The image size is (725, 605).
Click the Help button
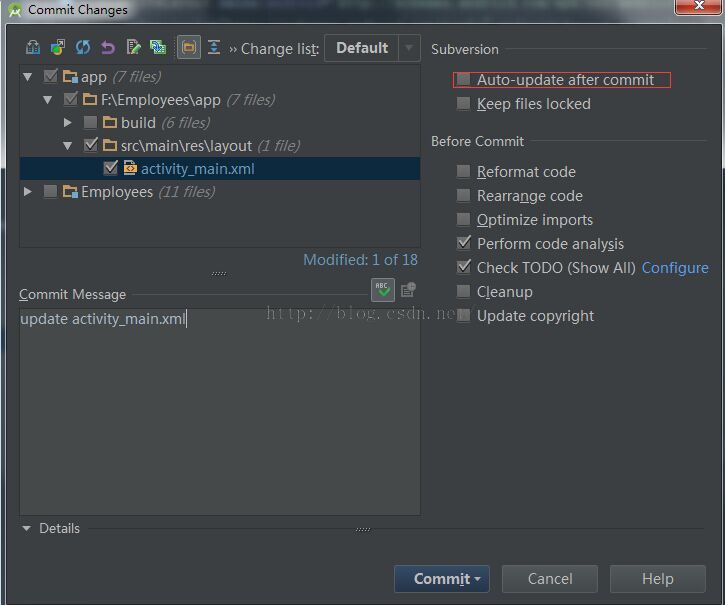click(657, 579)
